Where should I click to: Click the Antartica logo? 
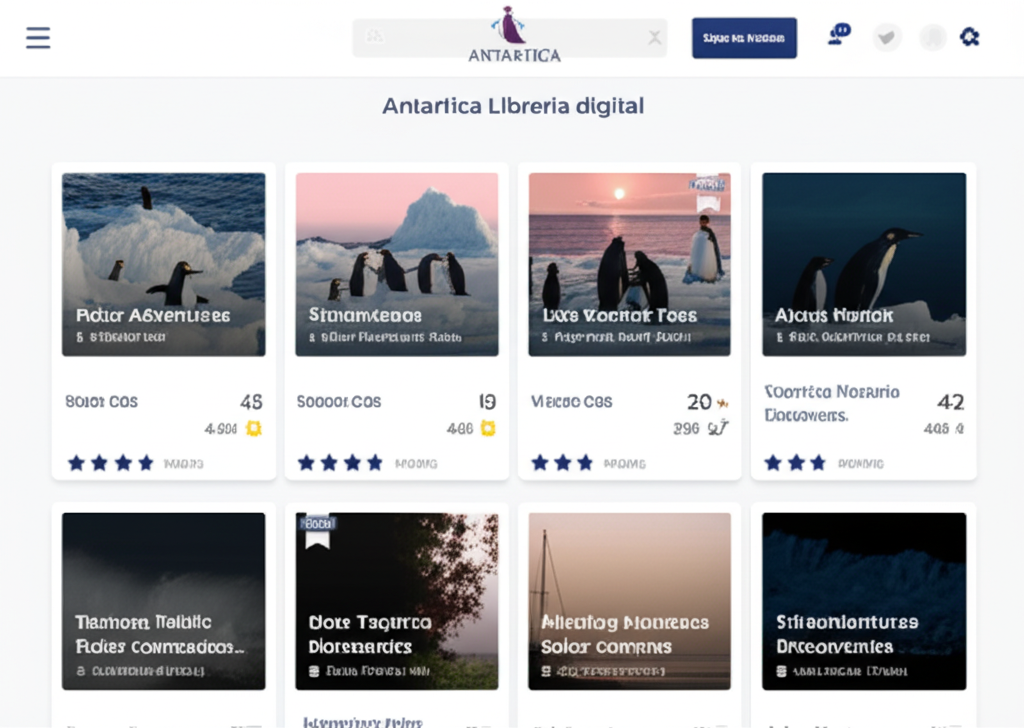[x=514, y=35]
